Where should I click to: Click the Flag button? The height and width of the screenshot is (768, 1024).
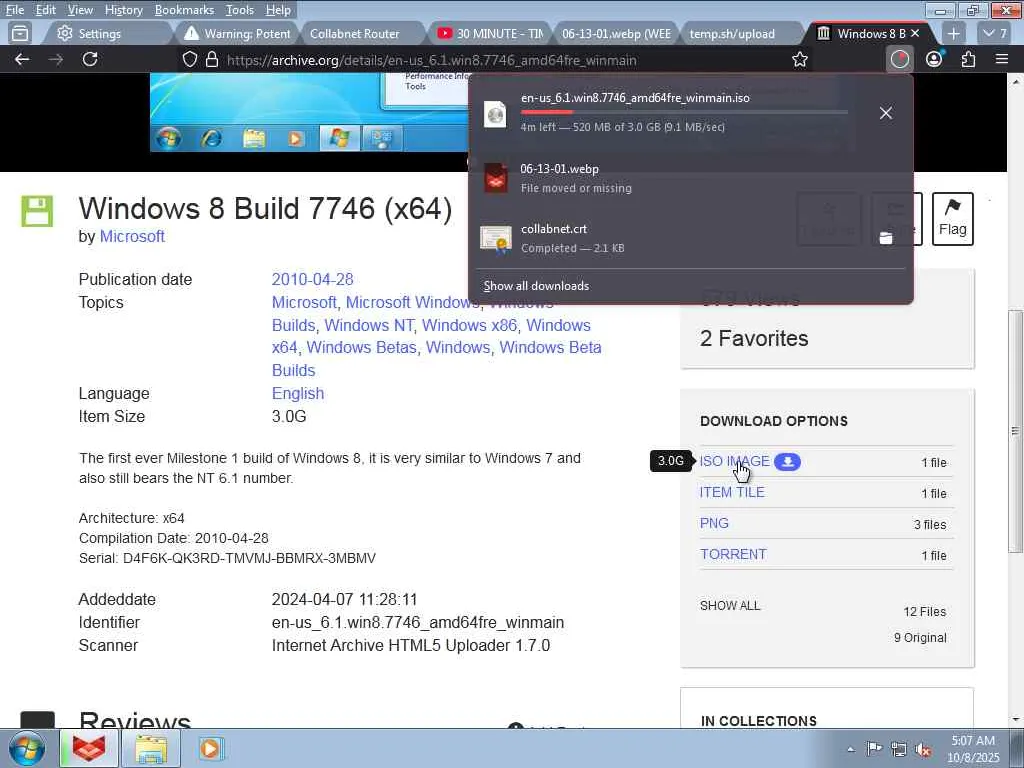pos(953,219)
